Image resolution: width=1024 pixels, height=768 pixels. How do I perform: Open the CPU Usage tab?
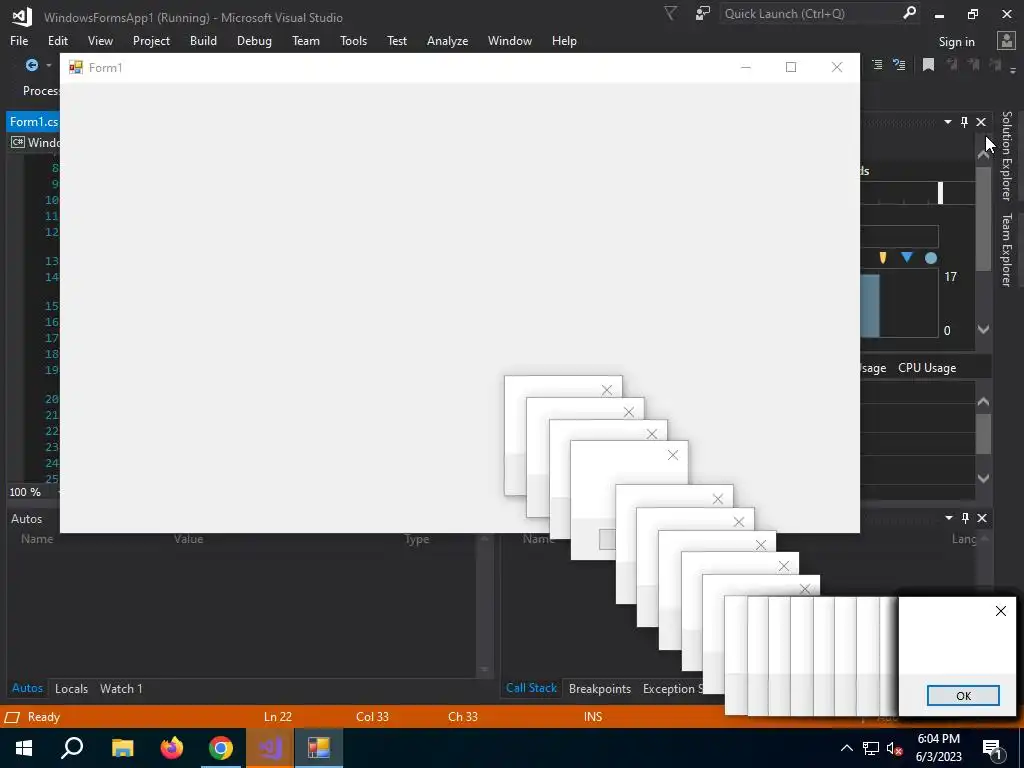[927, 368]
